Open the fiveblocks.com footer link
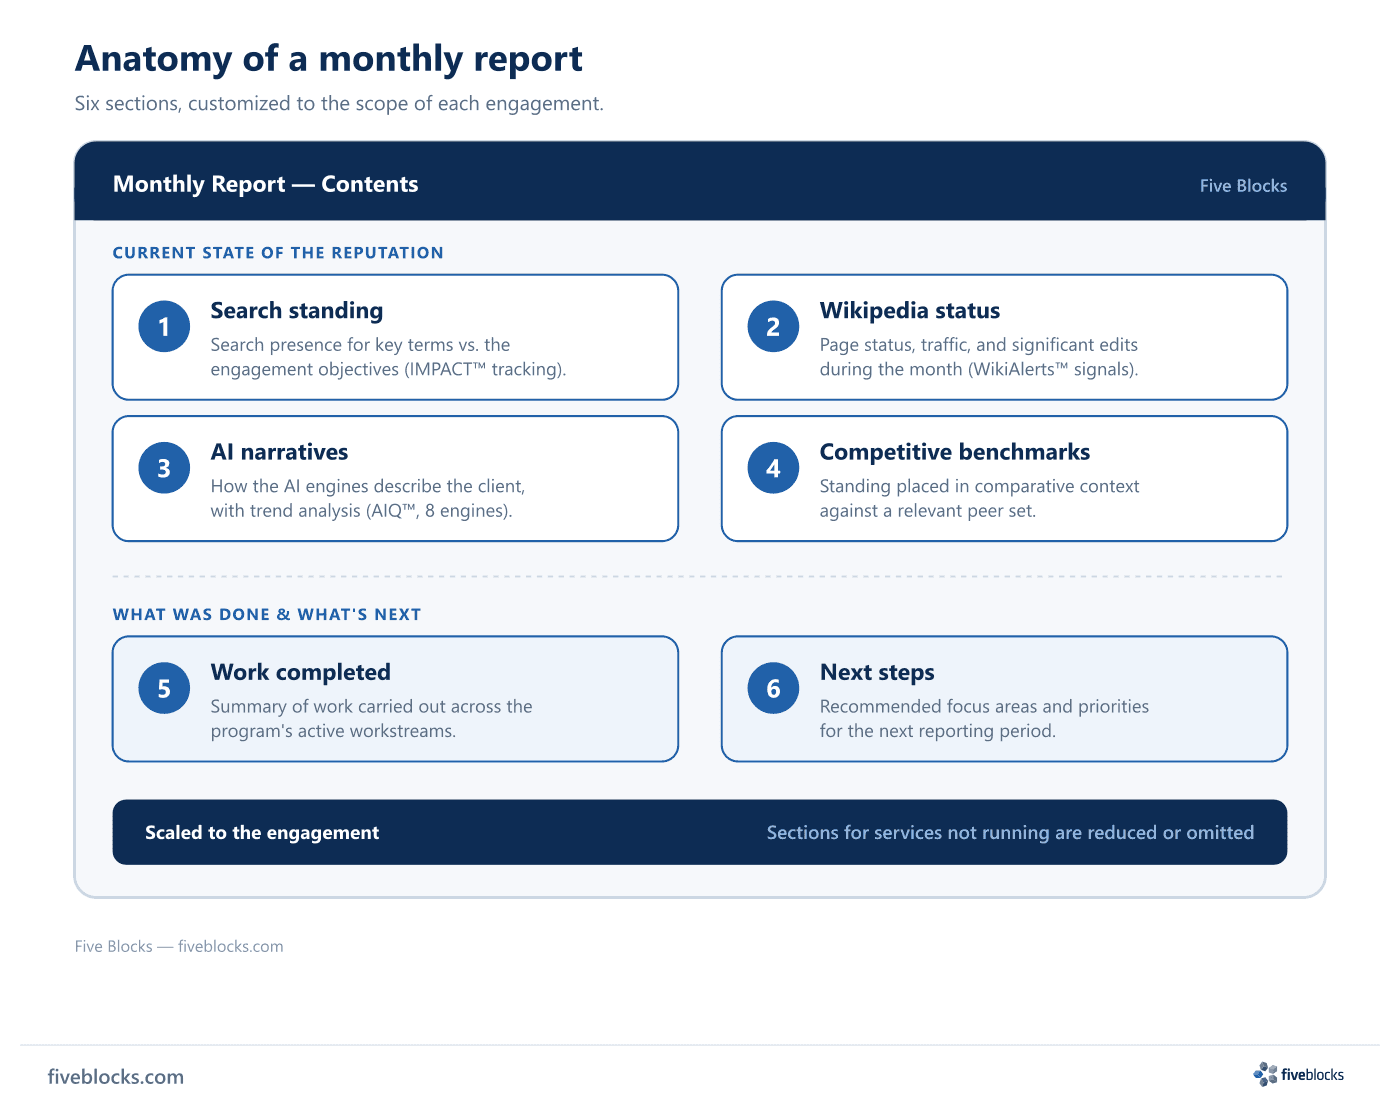 pyautogui.click(x=116, y=1077)
